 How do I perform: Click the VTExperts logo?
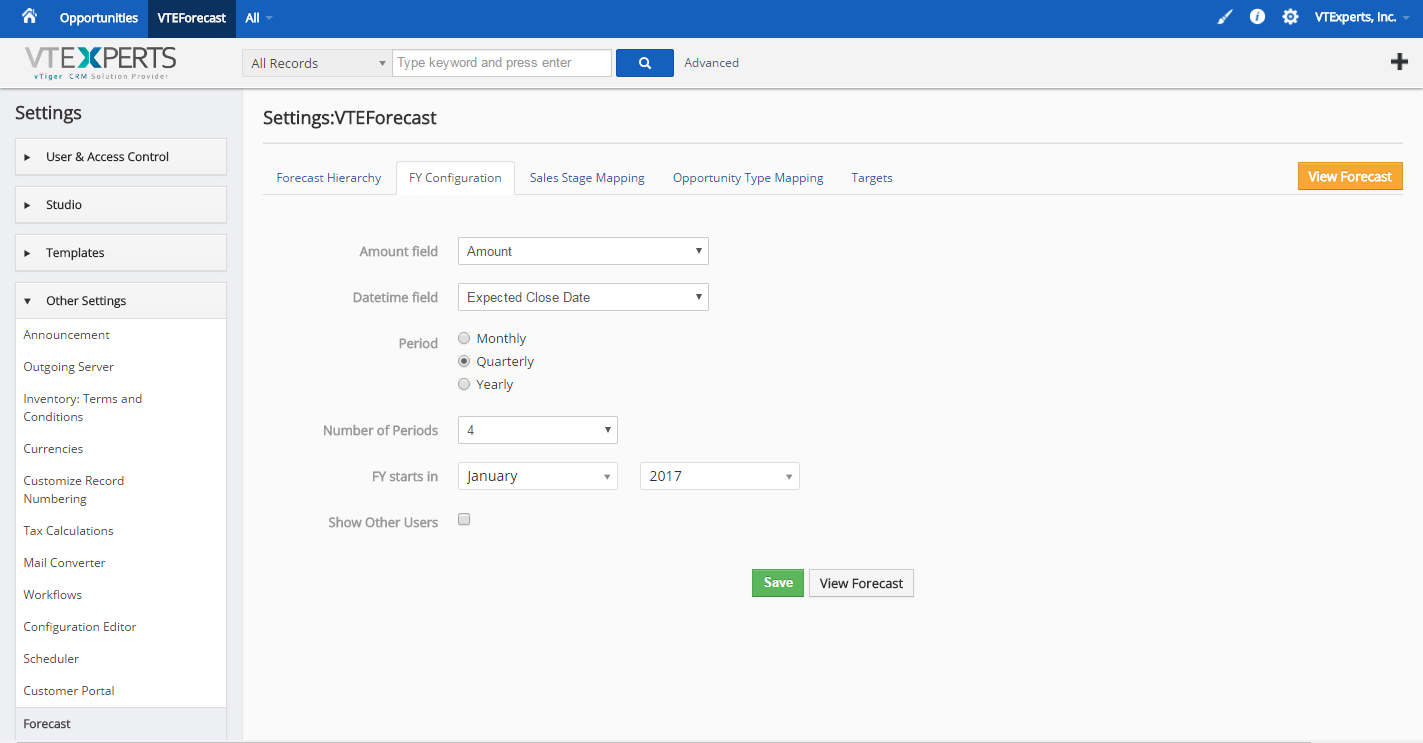click(x=99, y=62)
